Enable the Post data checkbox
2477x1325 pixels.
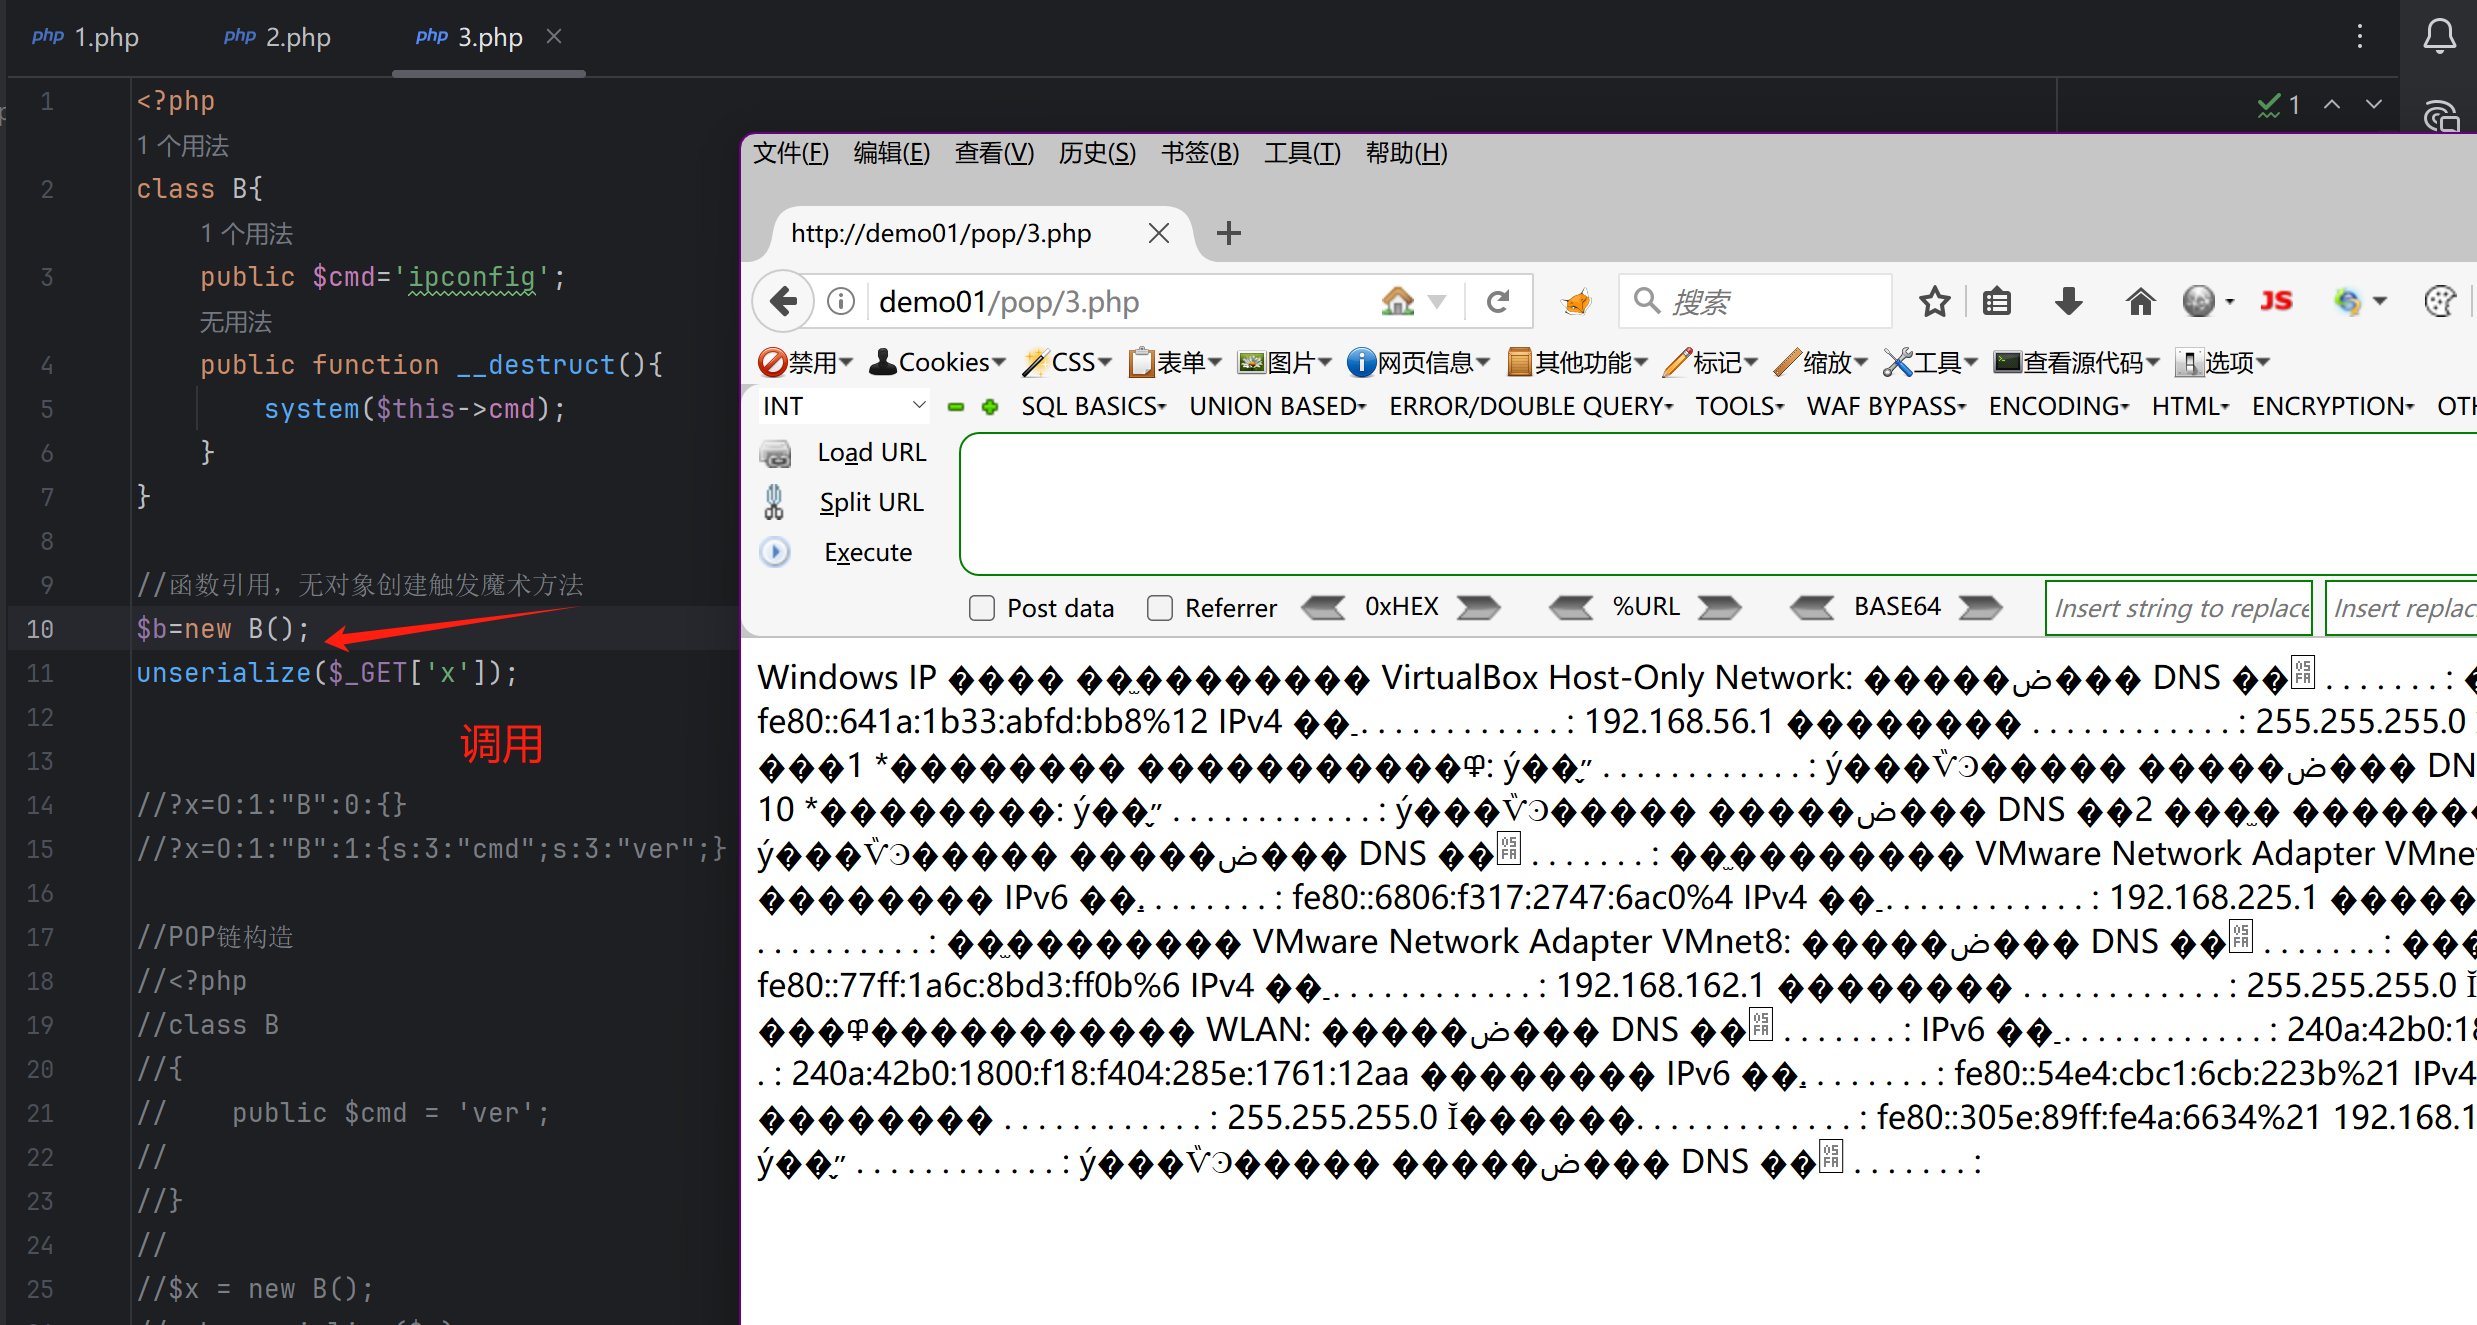tap(982, 608)
